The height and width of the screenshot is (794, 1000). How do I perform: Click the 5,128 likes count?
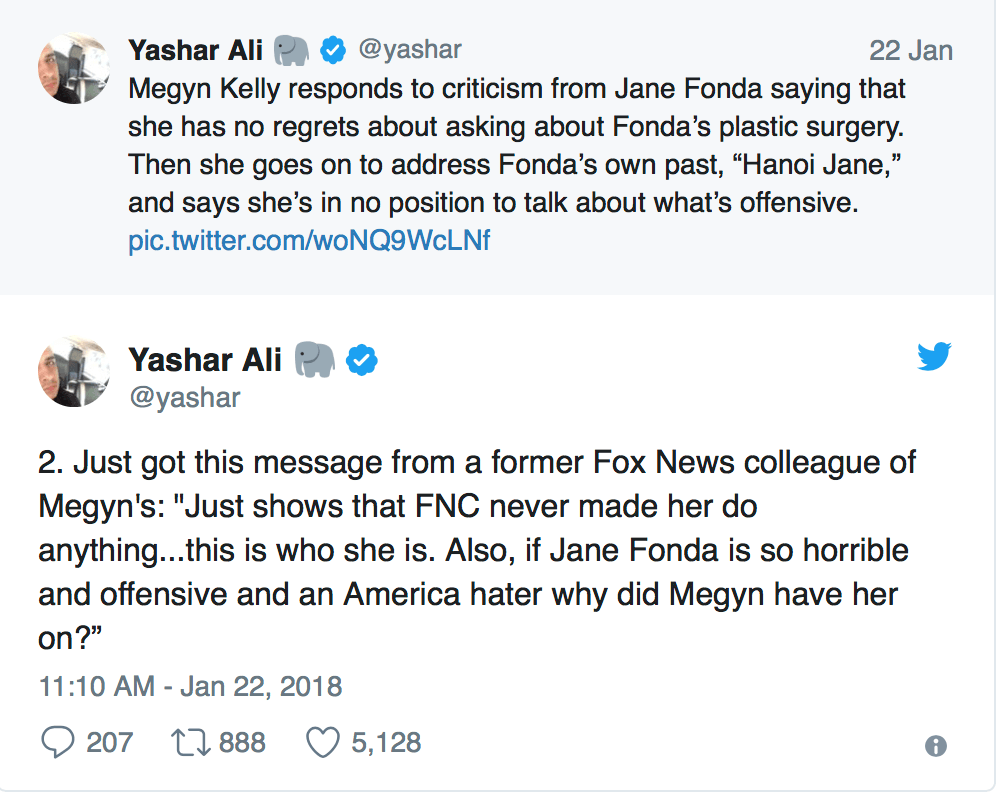pos(386,742)
